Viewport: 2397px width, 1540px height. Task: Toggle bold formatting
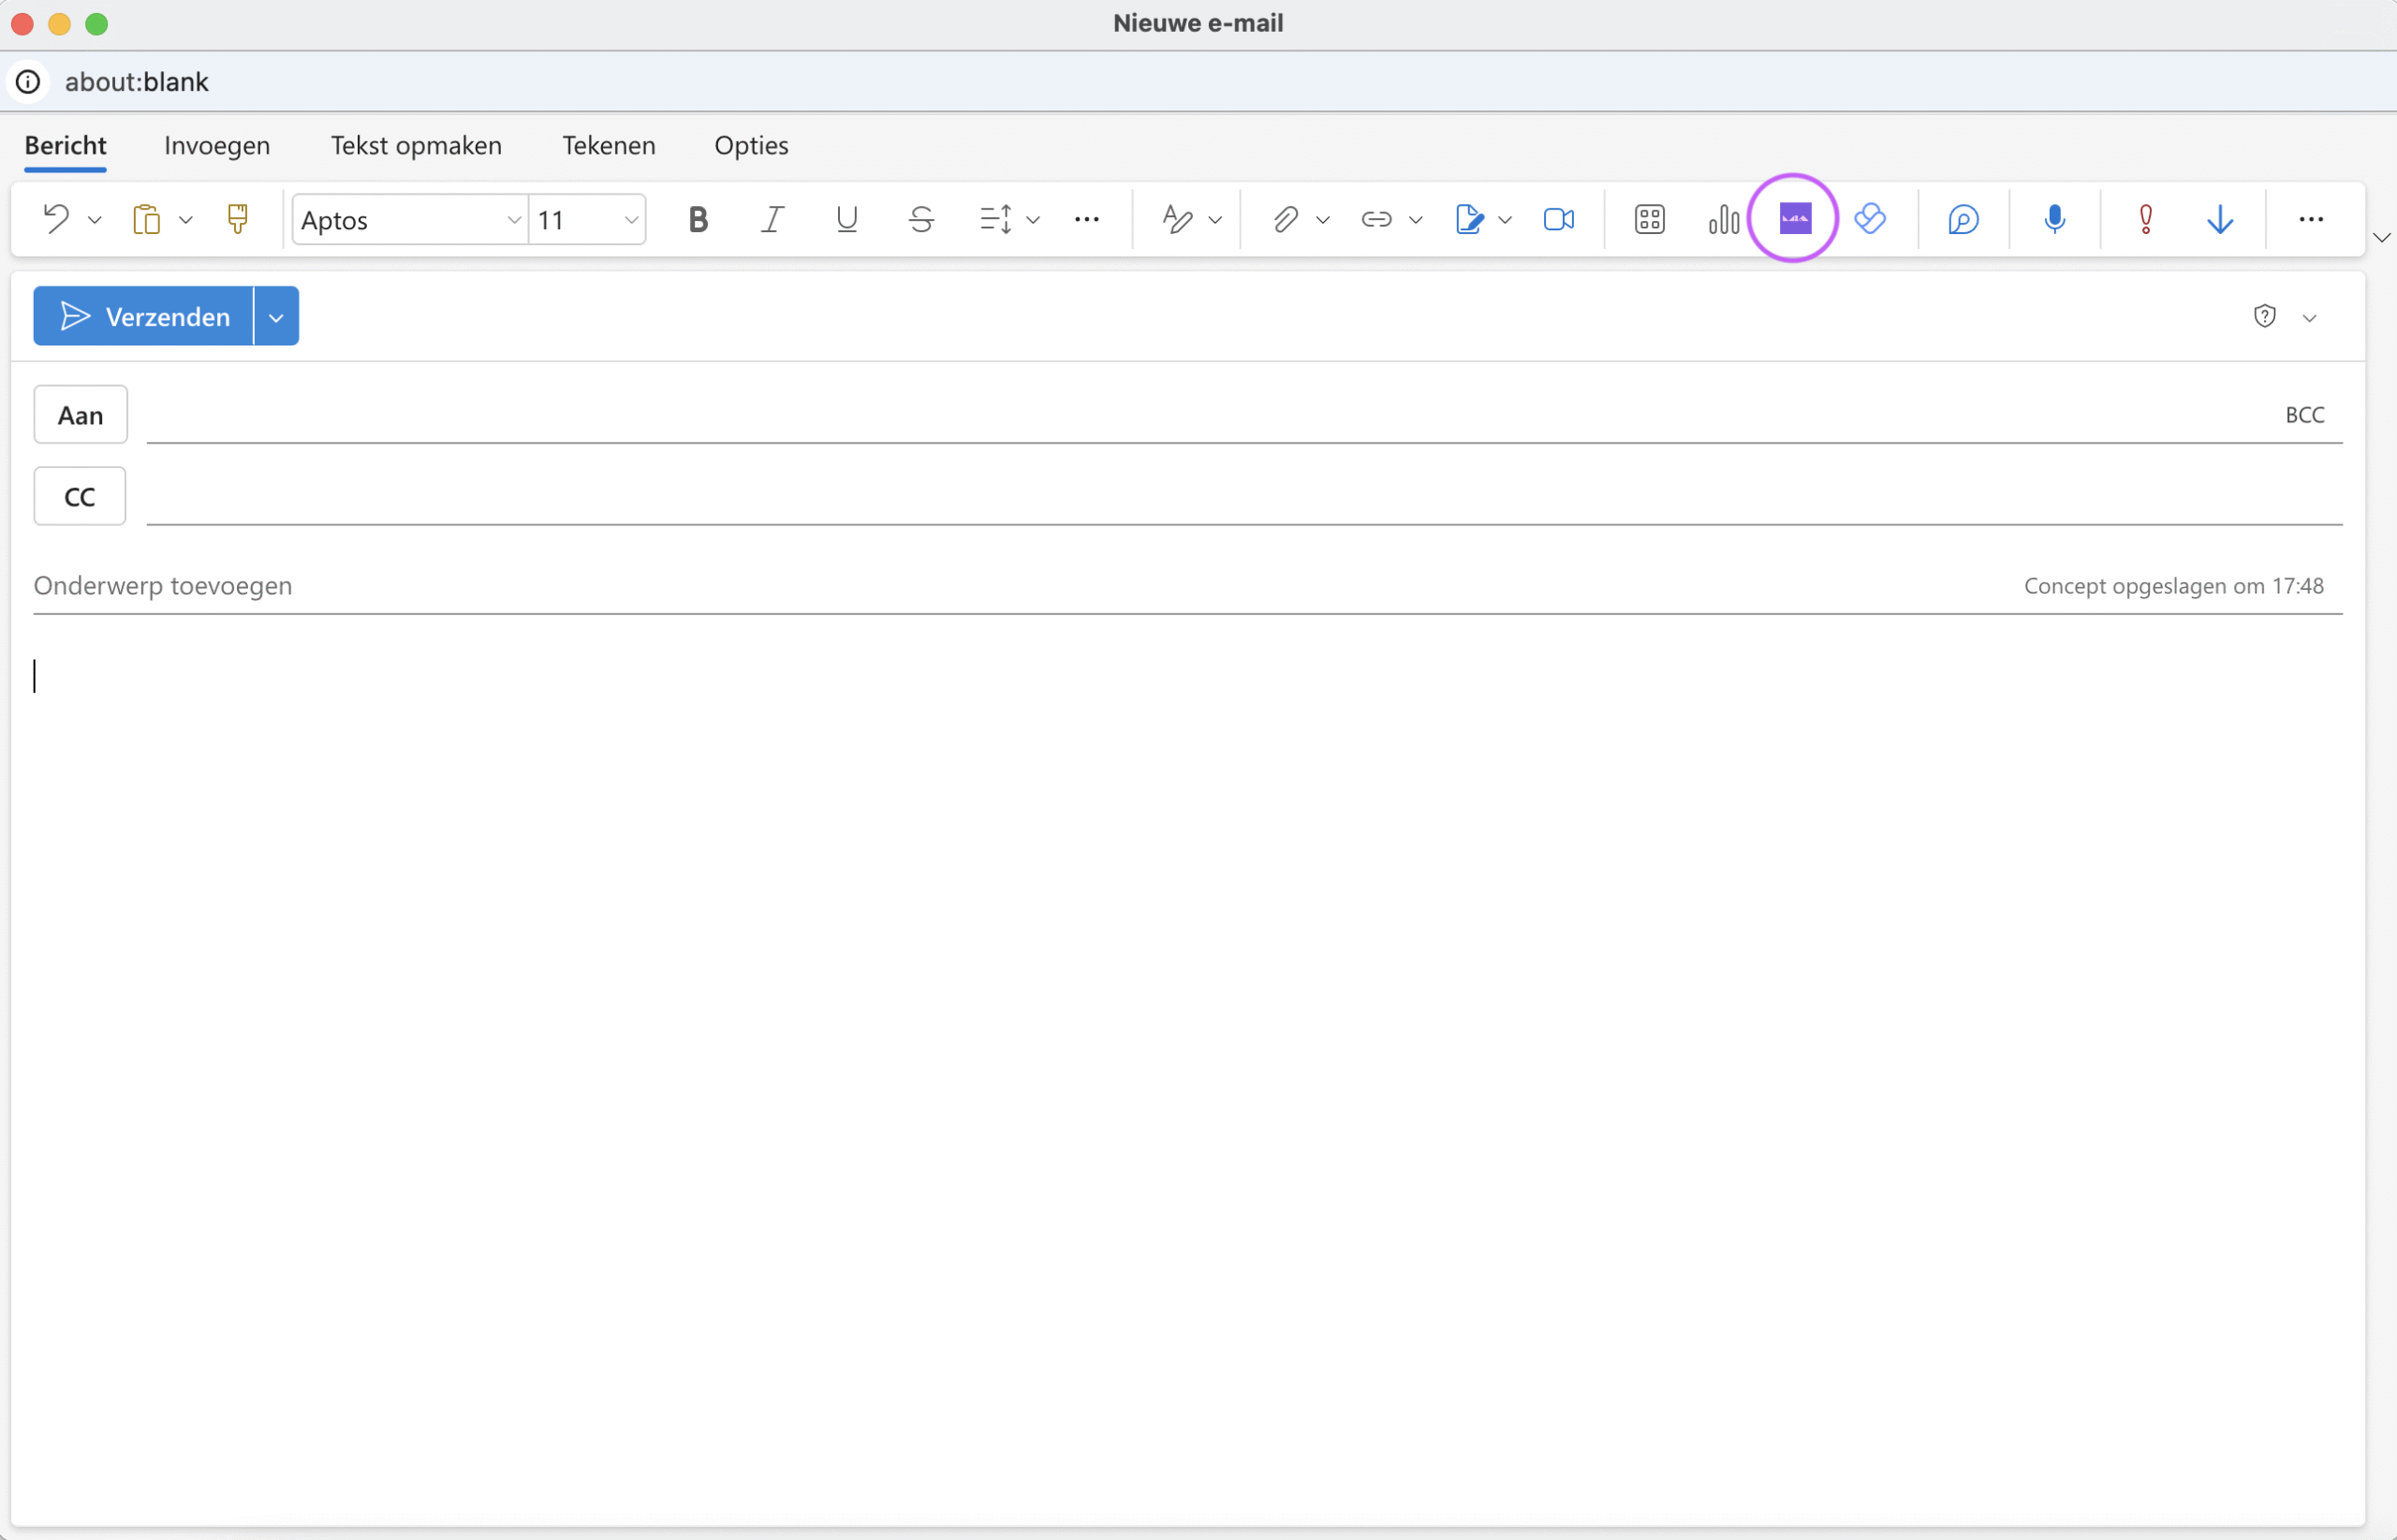click(698, 219)
